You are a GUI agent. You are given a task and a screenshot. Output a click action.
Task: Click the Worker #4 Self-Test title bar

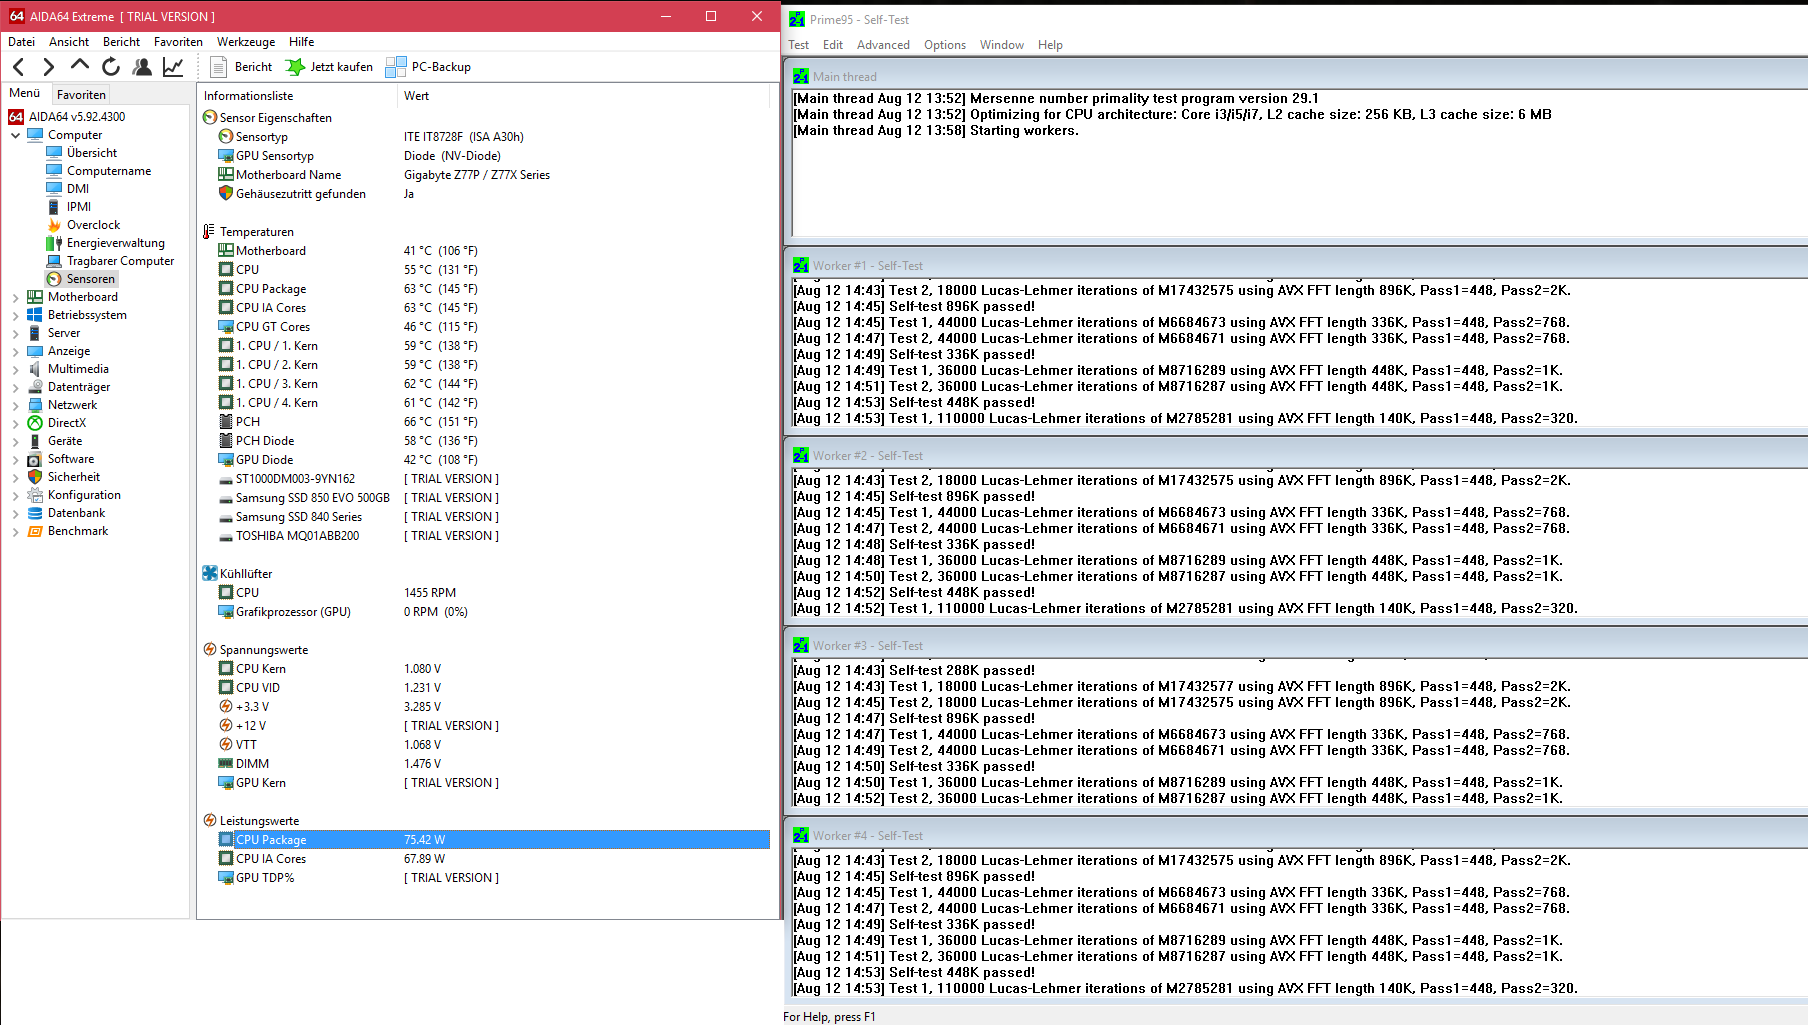[x=1296, y=836]
